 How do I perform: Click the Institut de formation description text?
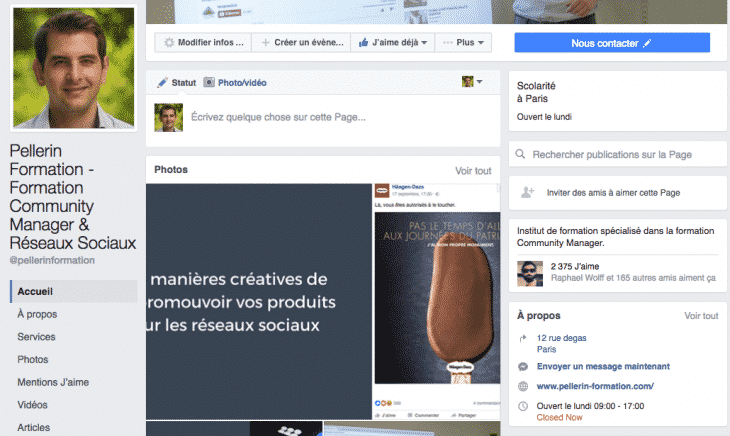(615, 237)
